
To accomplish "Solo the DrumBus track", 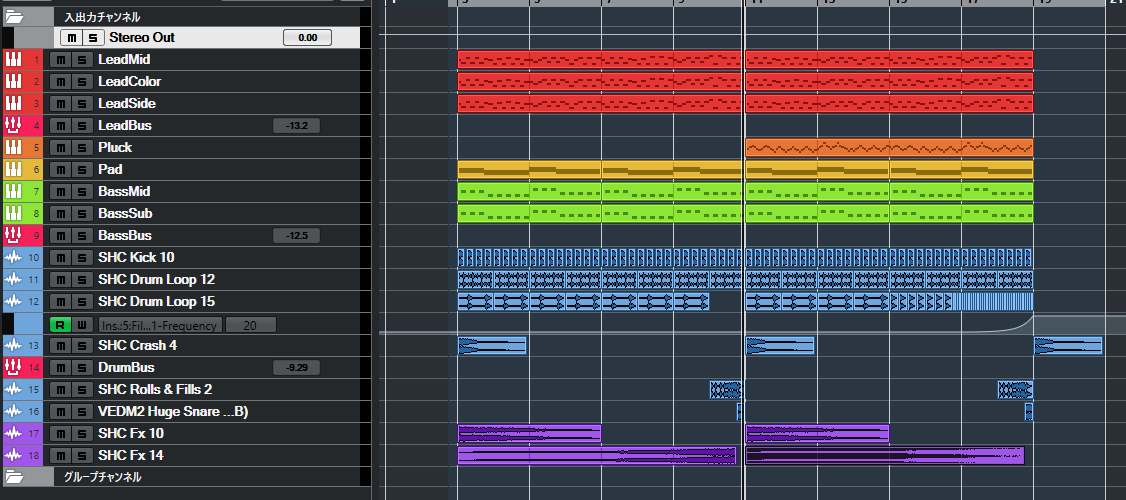I will coord(81,367).
